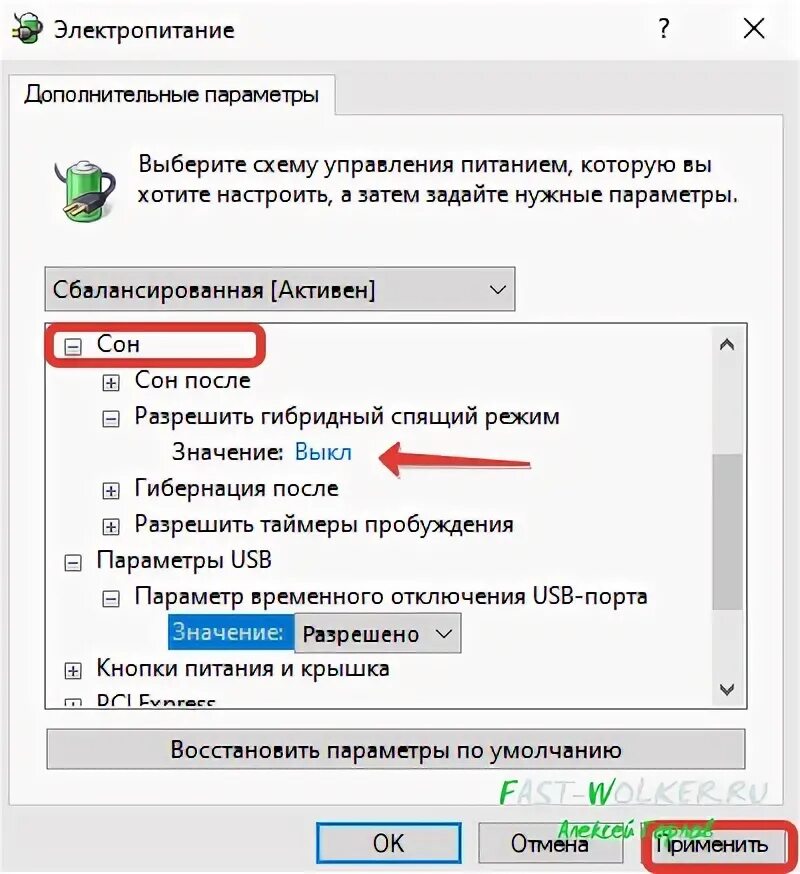Click Восстановить параметры по умолчанию button

point(396,750)
